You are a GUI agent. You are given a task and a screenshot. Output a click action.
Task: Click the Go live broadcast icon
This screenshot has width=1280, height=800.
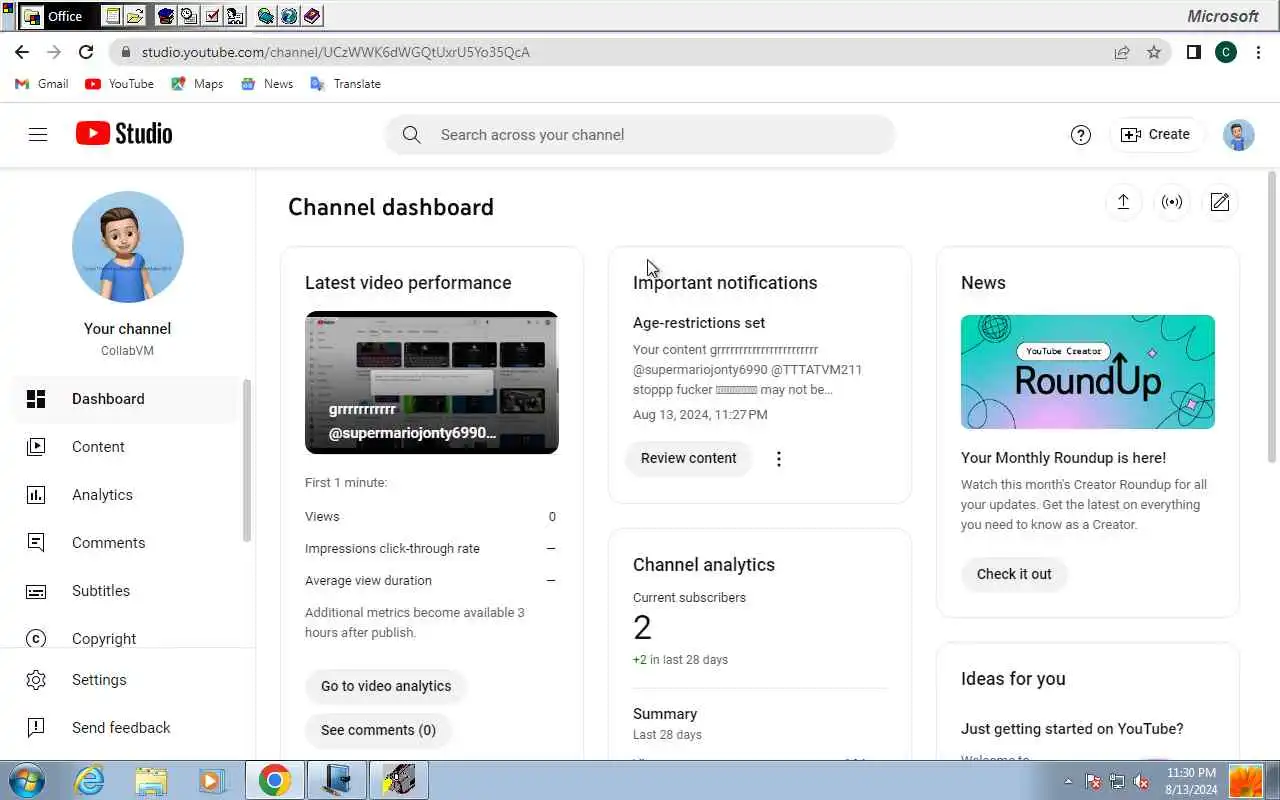[x=1171, y=202]
